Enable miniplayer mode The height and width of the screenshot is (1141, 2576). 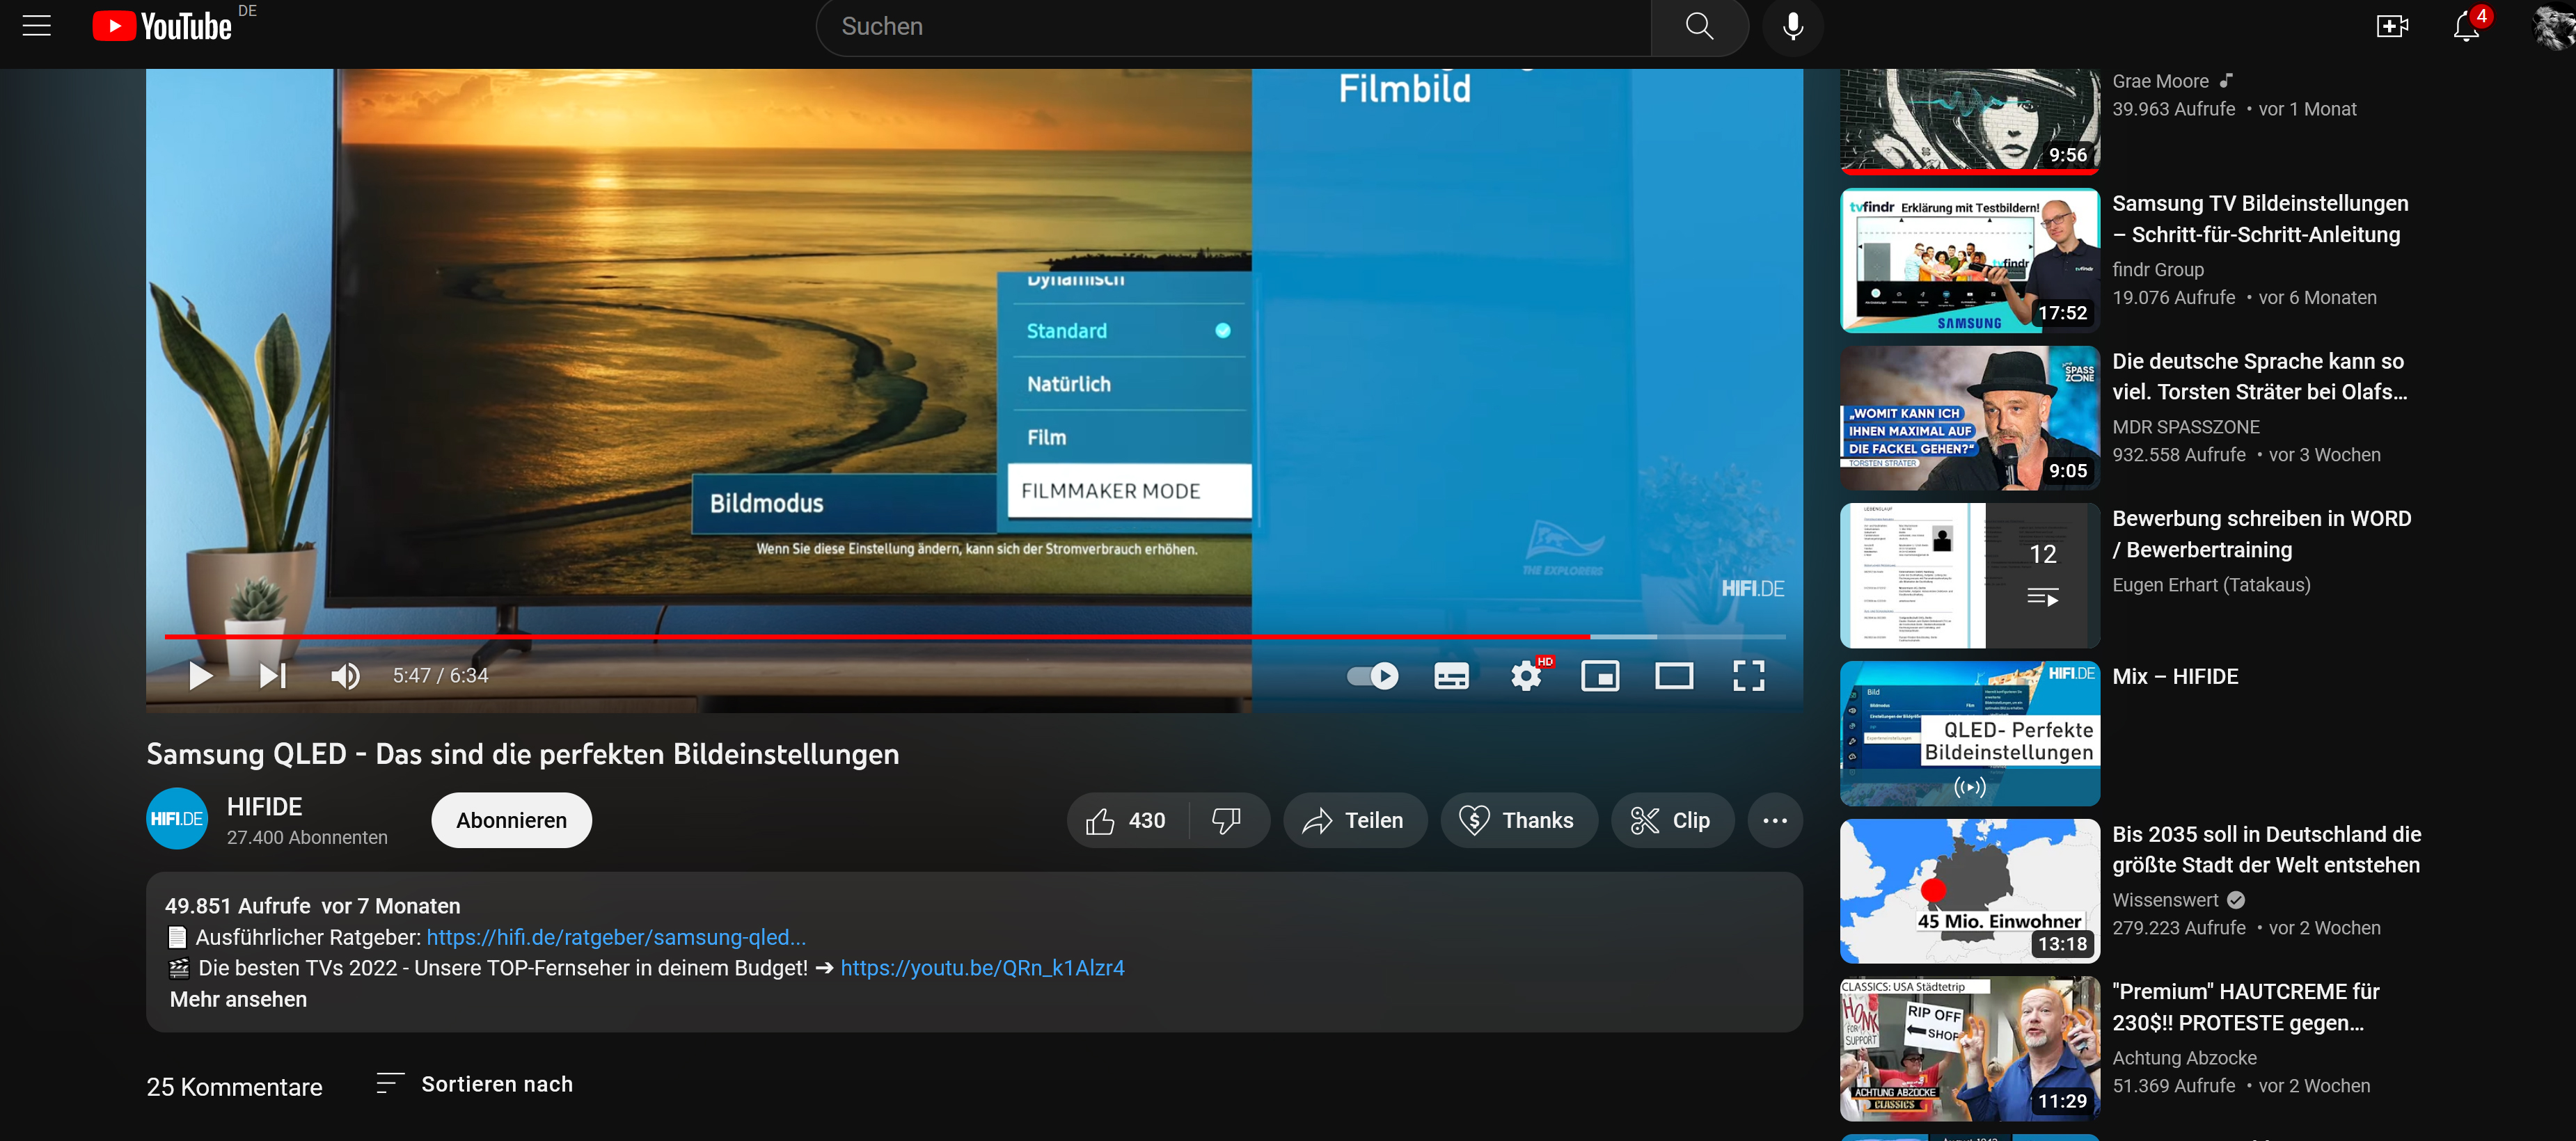1599,676
